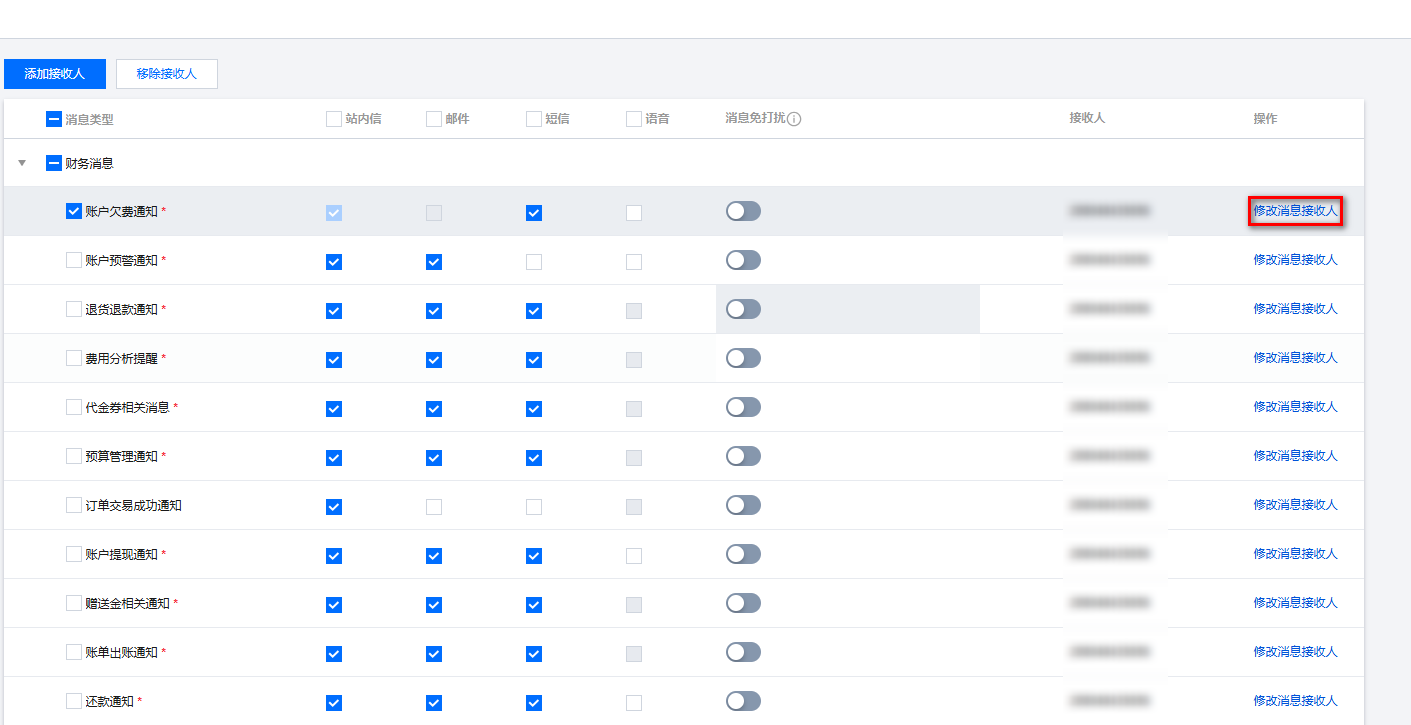Enable 语音 for 账户提现通知
Screen dimensions: 1411x725
click(634, 556)
